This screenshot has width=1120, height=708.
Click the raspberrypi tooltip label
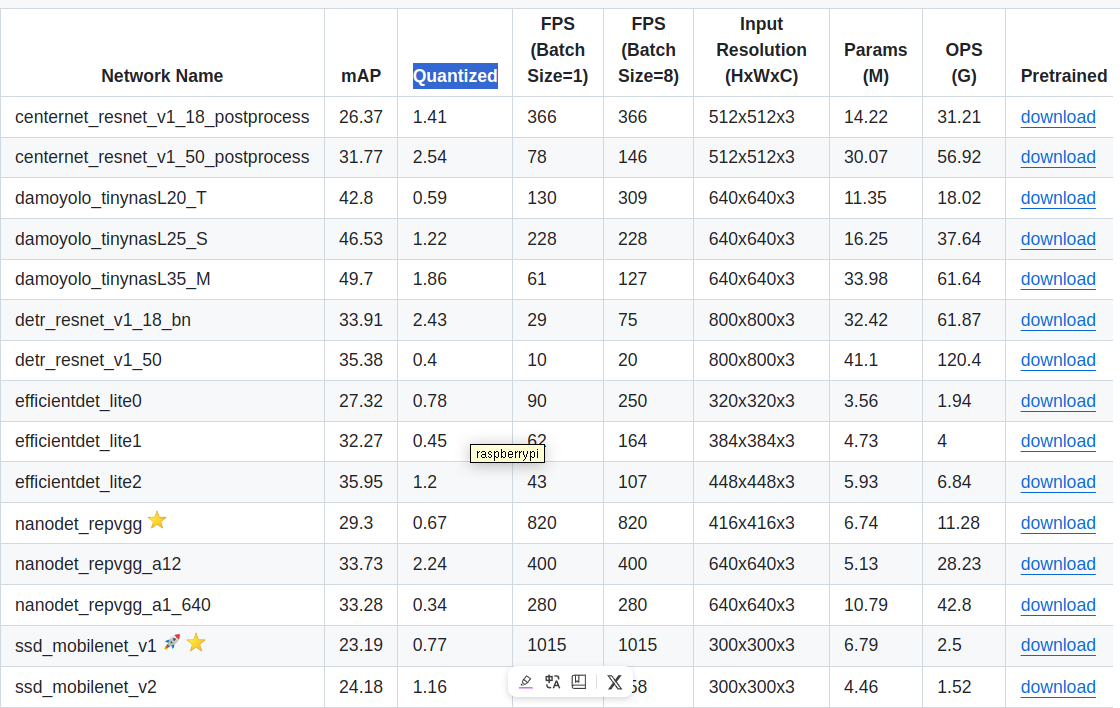coord(507,454)
